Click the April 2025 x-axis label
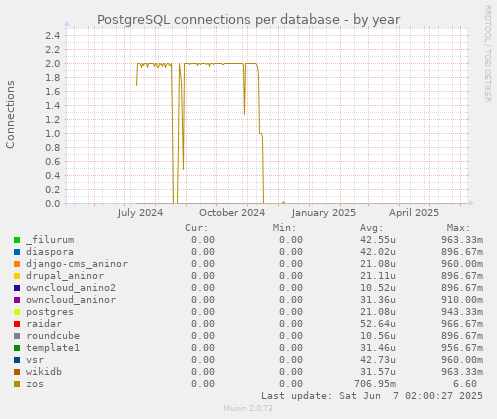 [x=414, y=213]
